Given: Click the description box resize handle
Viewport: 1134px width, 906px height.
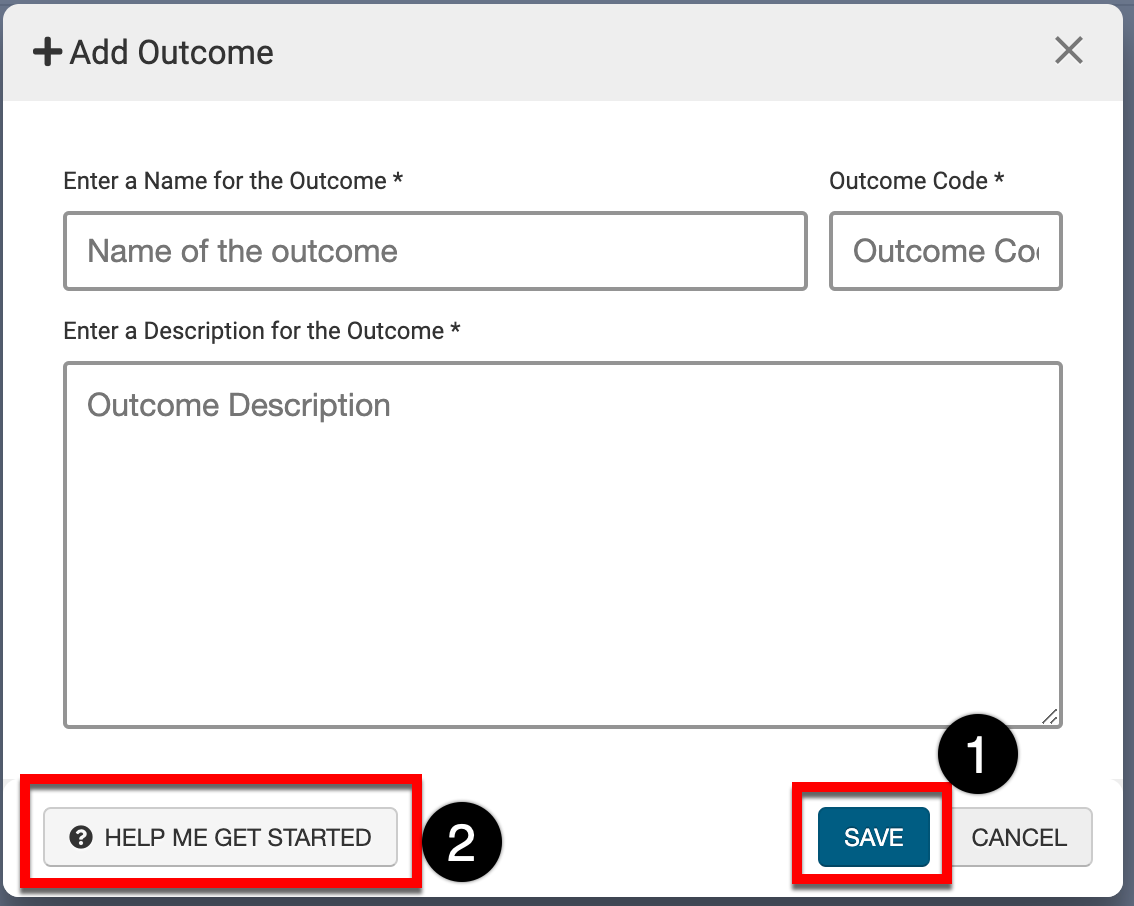Looking at the screenshot, I should click(x=1049, y=716).
